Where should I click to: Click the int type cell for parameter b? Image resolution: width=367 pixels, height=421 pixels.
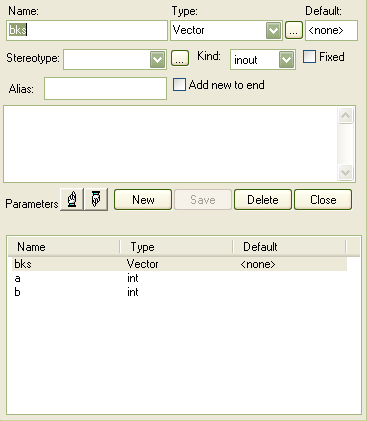tap(133, 292)
